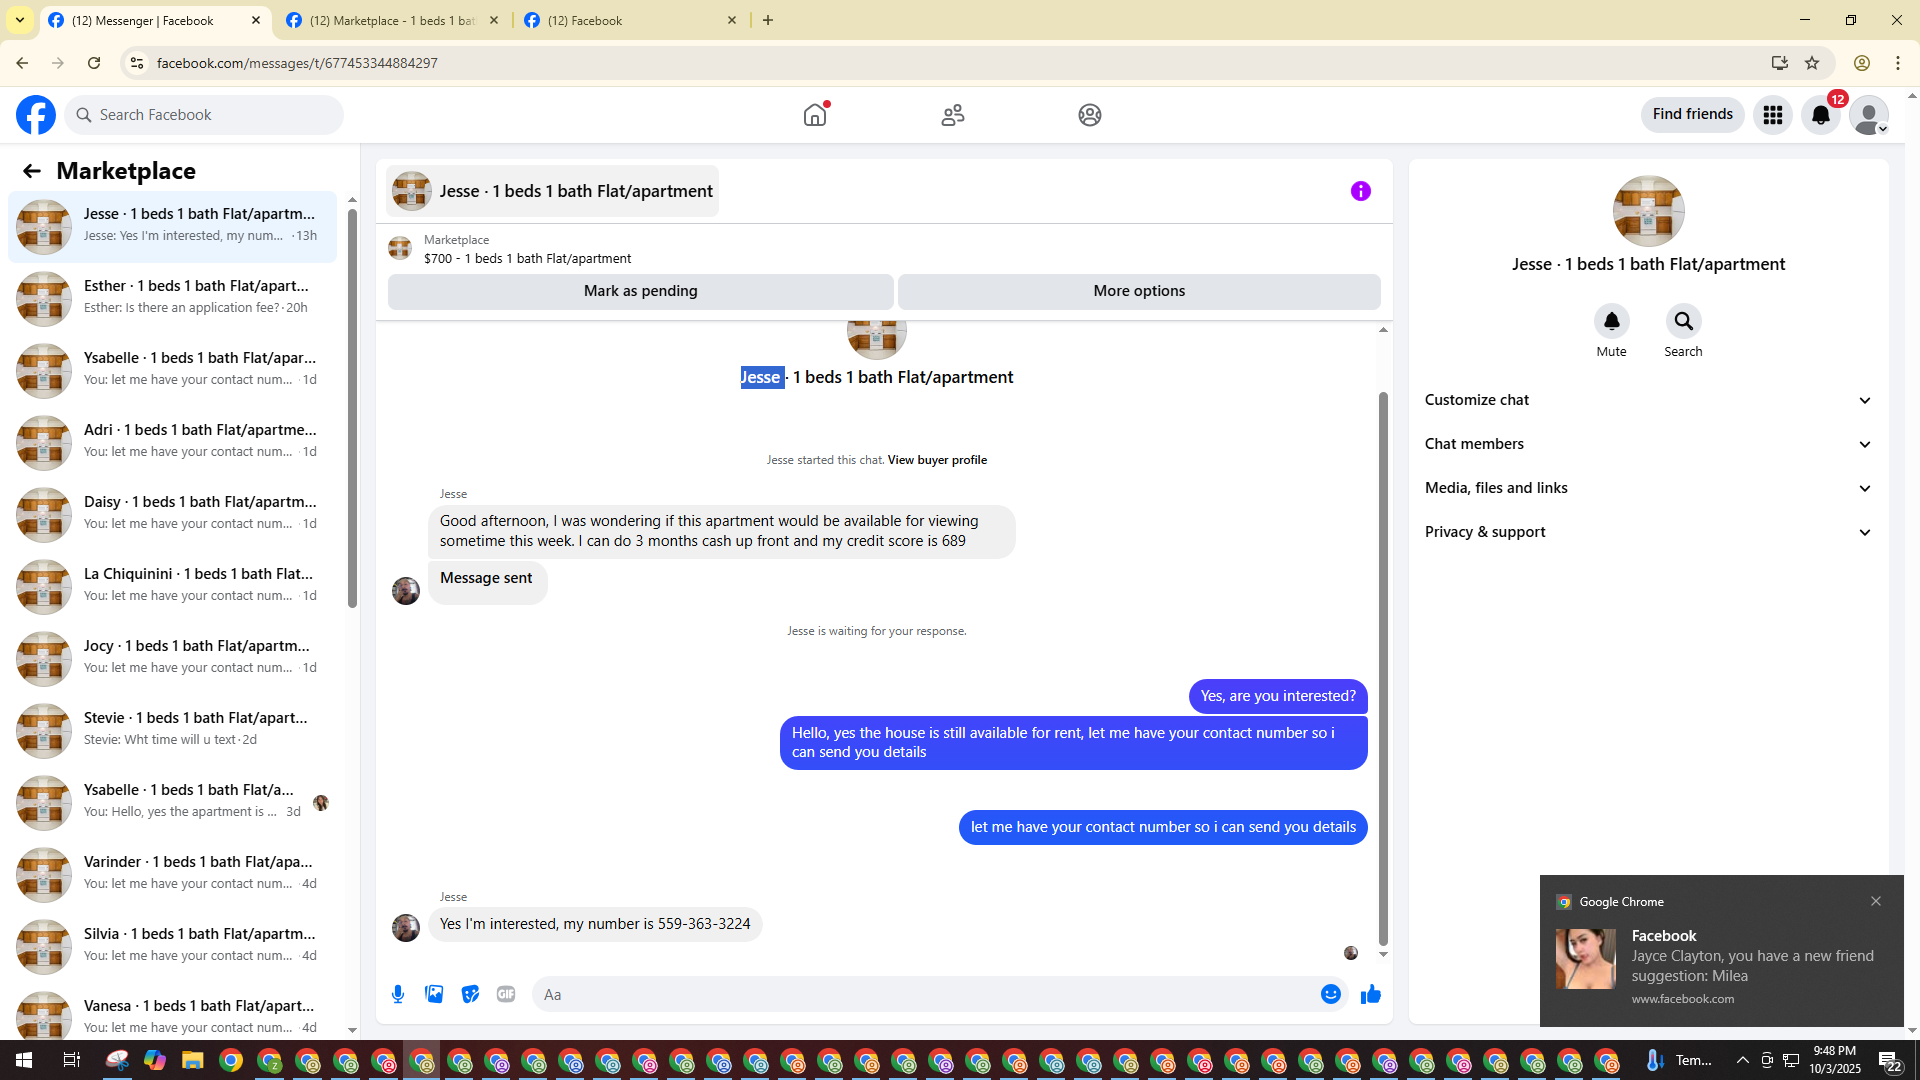Click the More options button
This screenshot has width=1920, height=1080.
(x=1139, y=291)
